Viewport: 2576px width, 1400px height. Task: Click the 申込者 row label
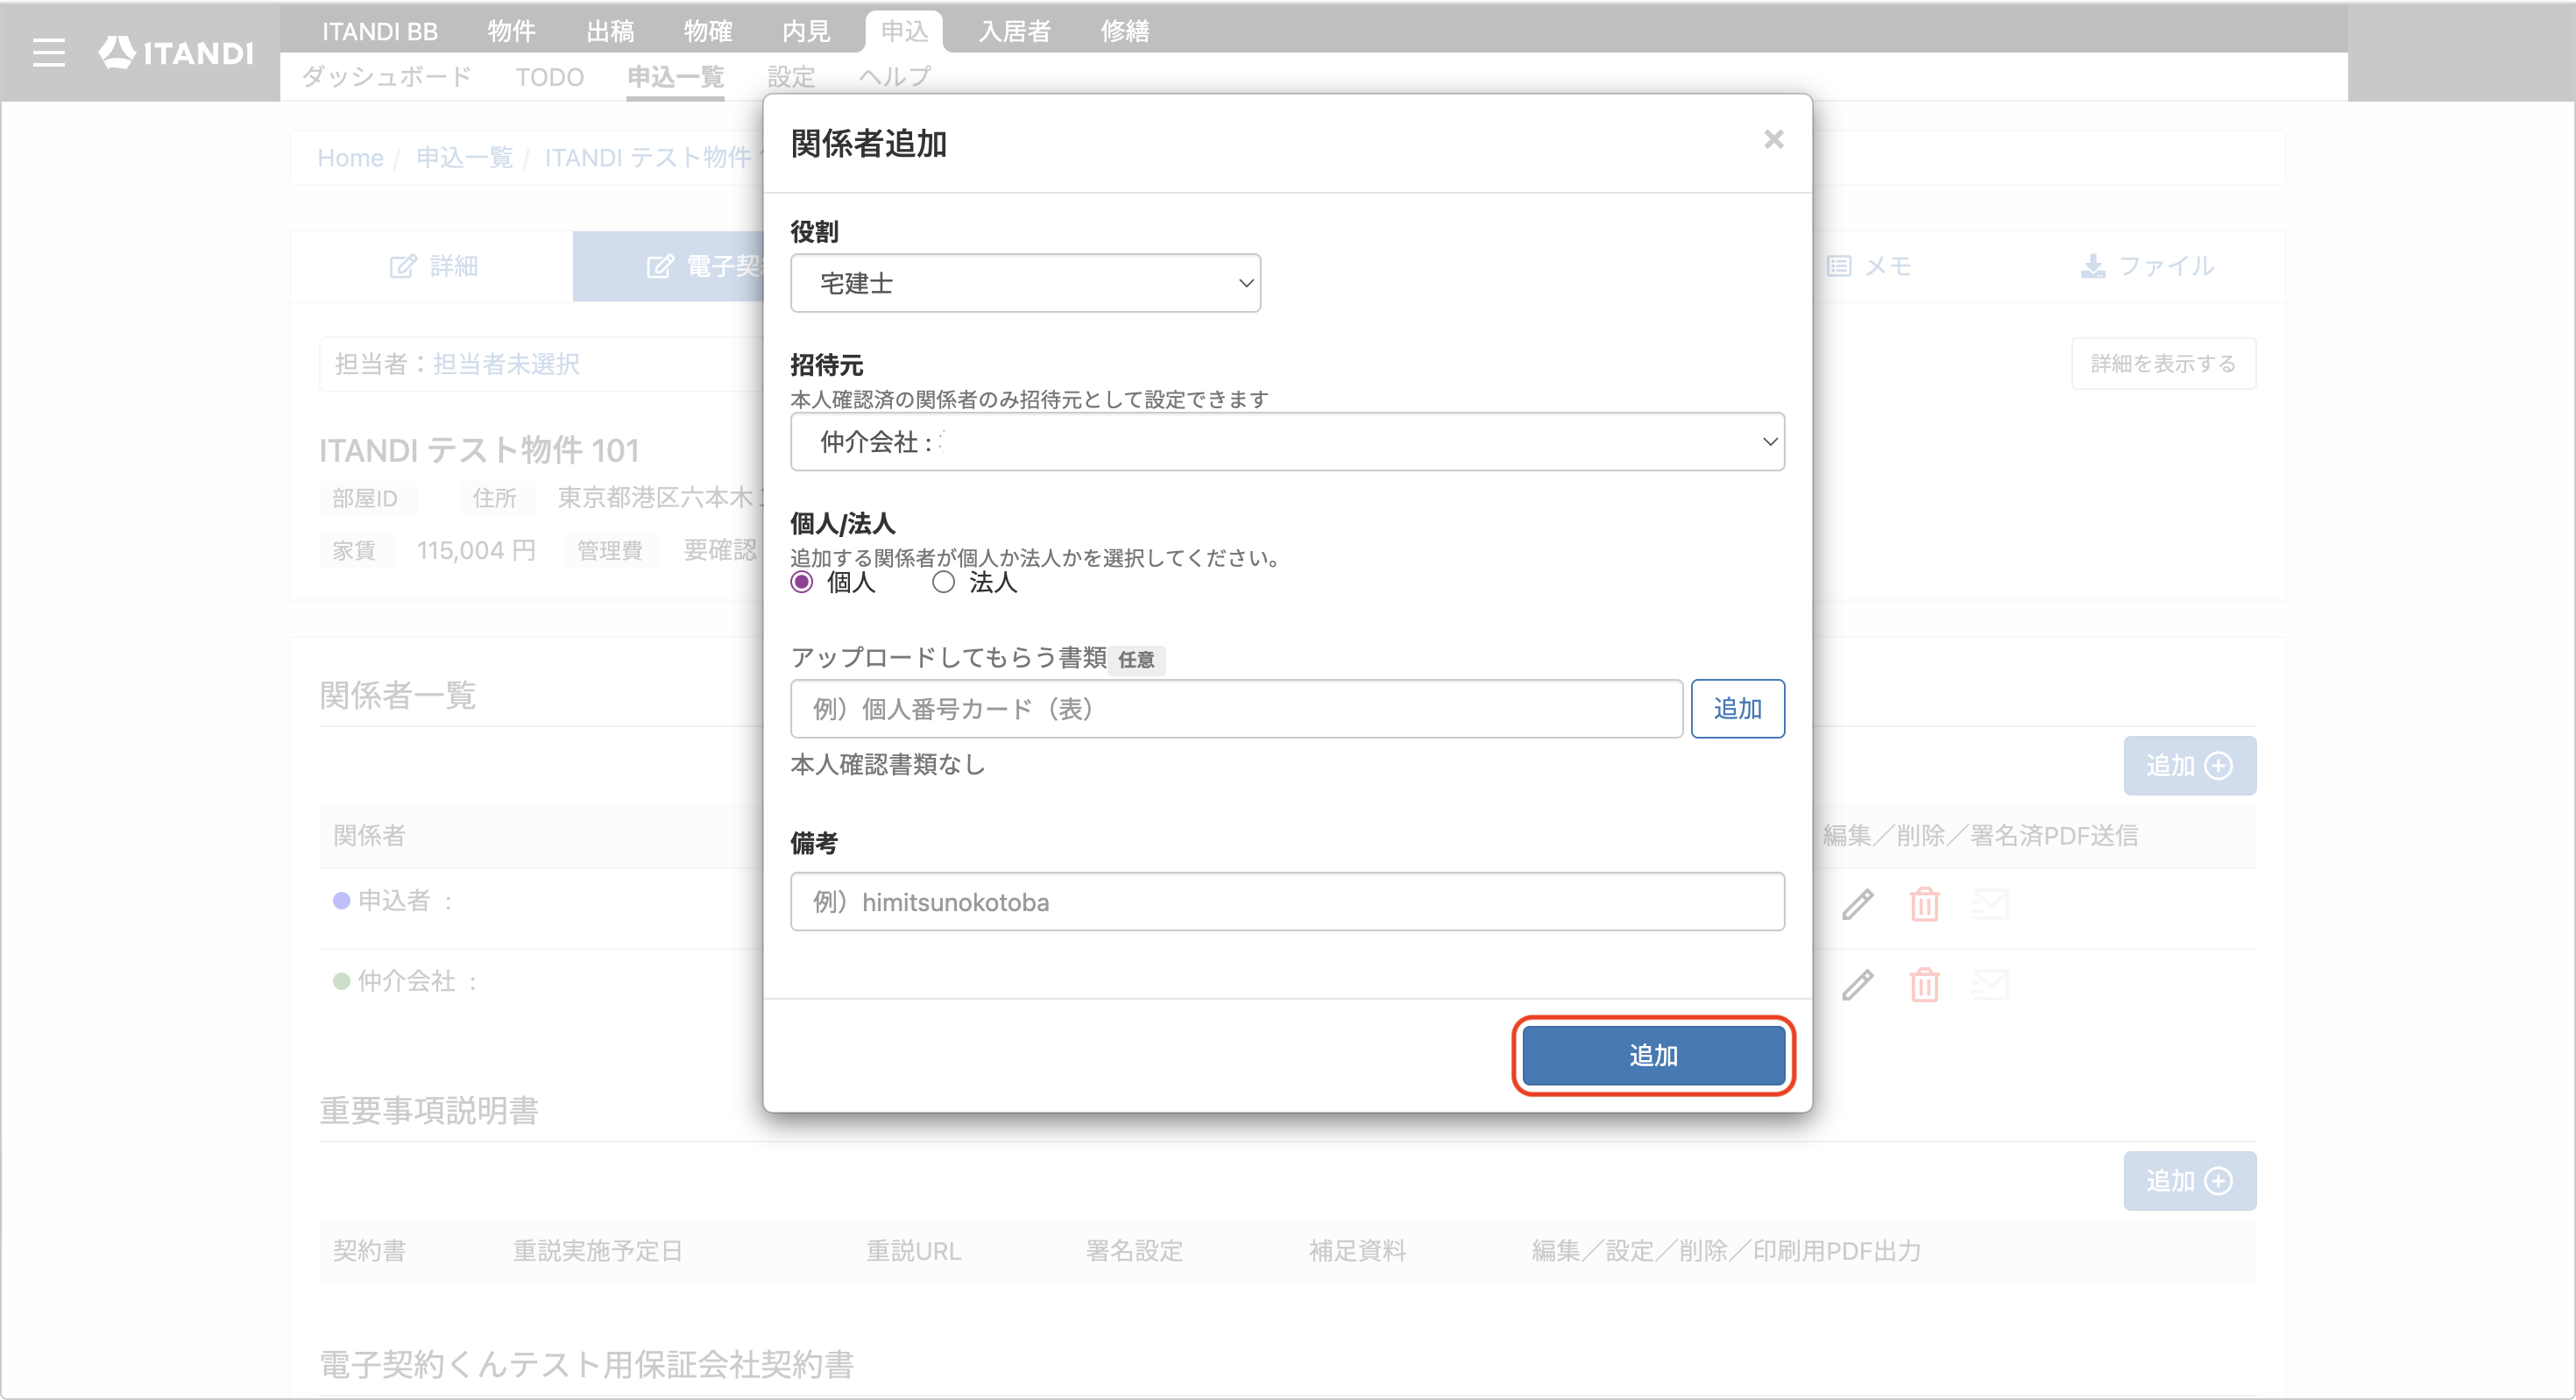[395, 900]
